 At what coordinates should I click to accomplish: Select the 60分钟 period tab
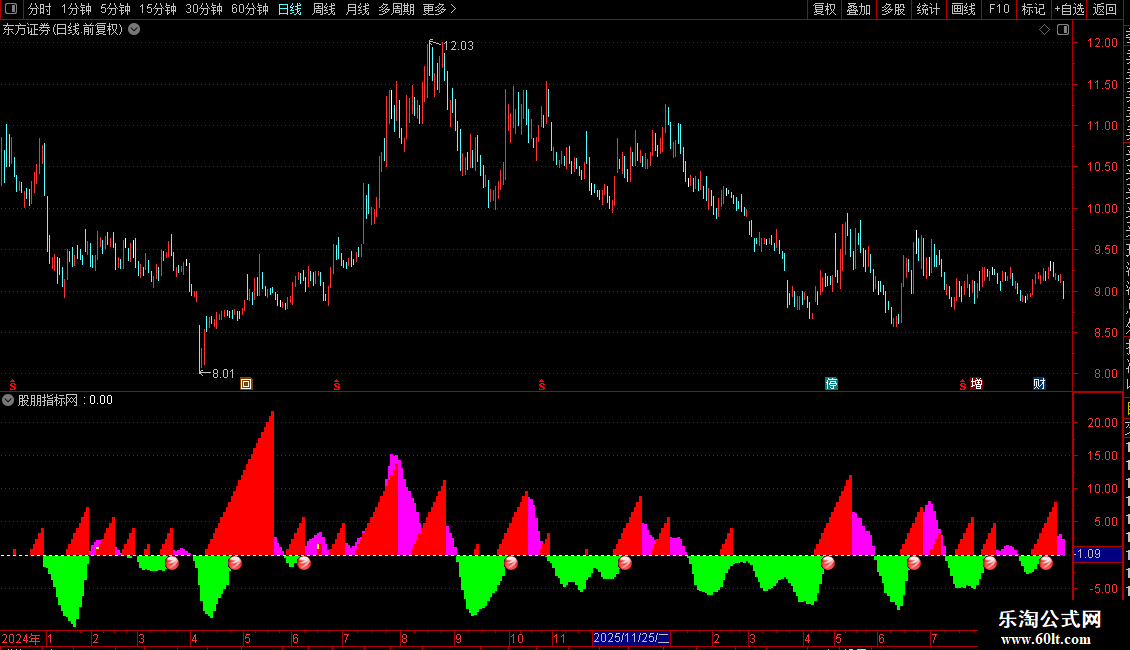click(249, 9)
